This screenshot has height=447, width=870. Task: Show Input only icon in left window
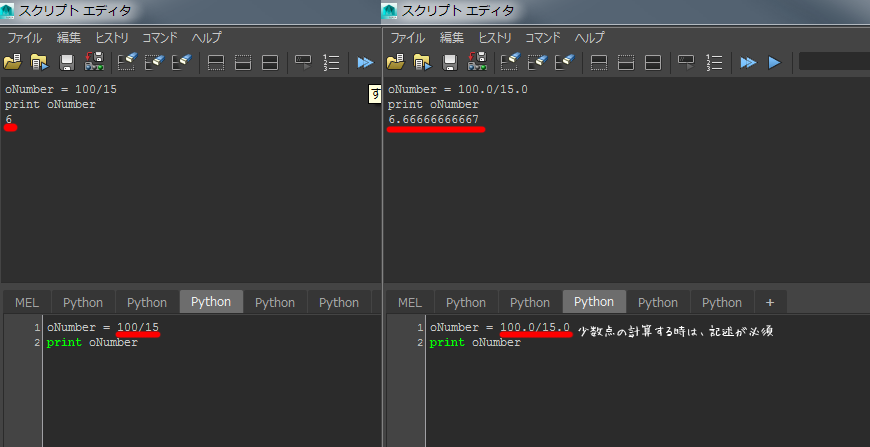(243, 63)
